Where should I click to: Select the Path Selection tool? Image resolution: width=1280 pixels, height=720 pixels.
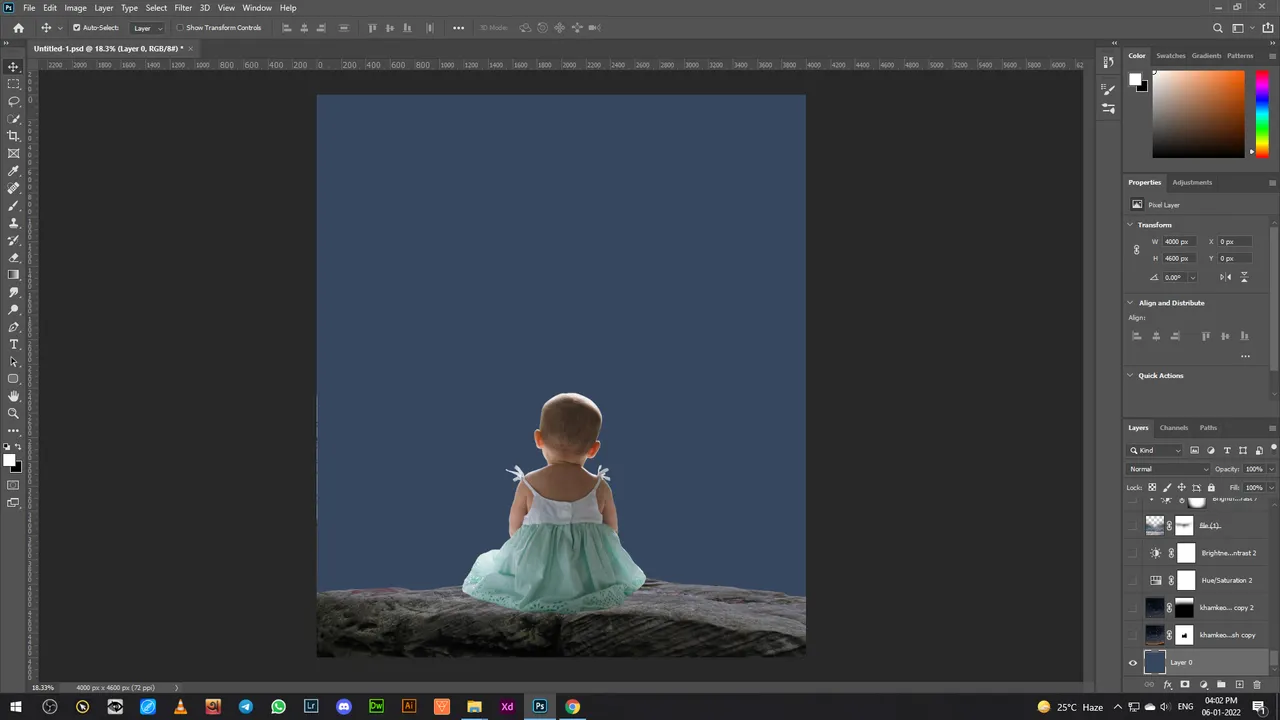[13, 361]
